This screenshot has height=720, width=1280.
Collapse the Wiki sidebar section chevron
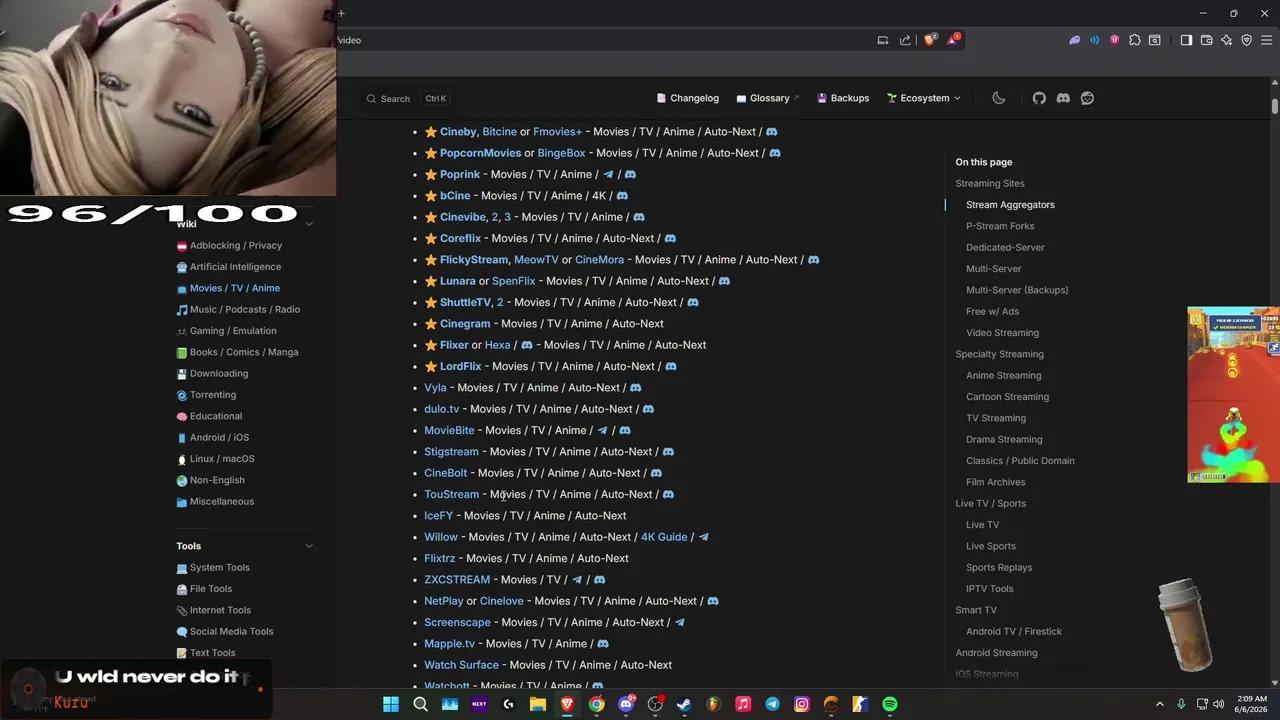click(x=309, y=224)
